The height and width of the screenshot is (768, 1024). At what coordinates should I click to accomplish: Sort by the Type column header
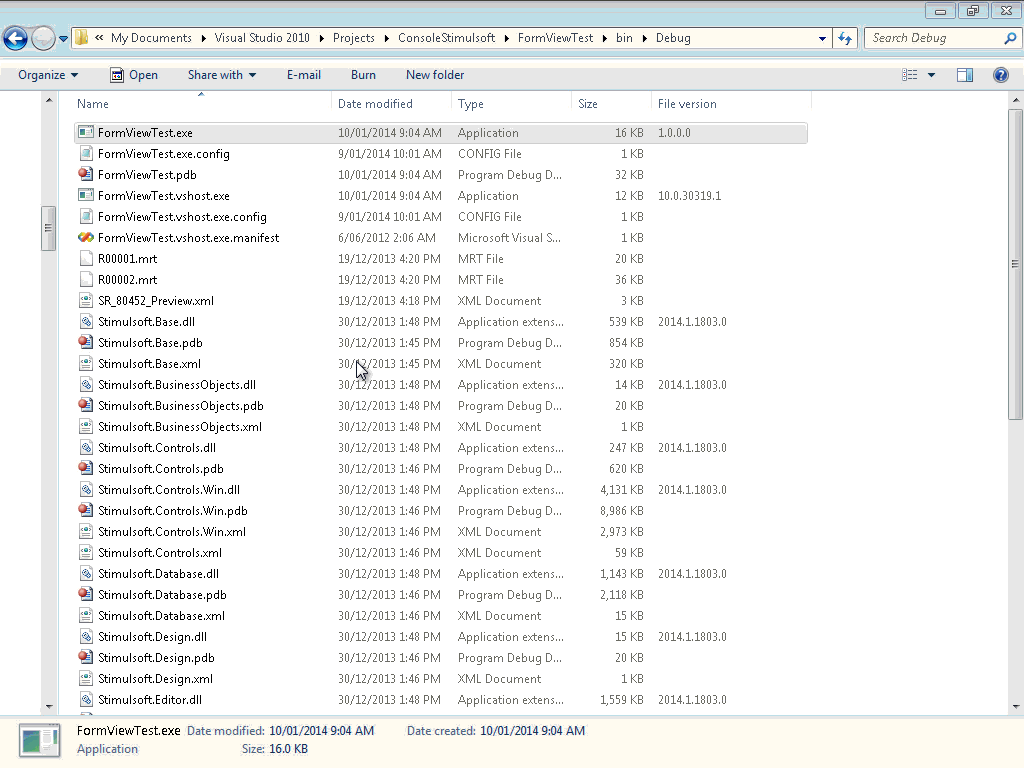(470, 104)
